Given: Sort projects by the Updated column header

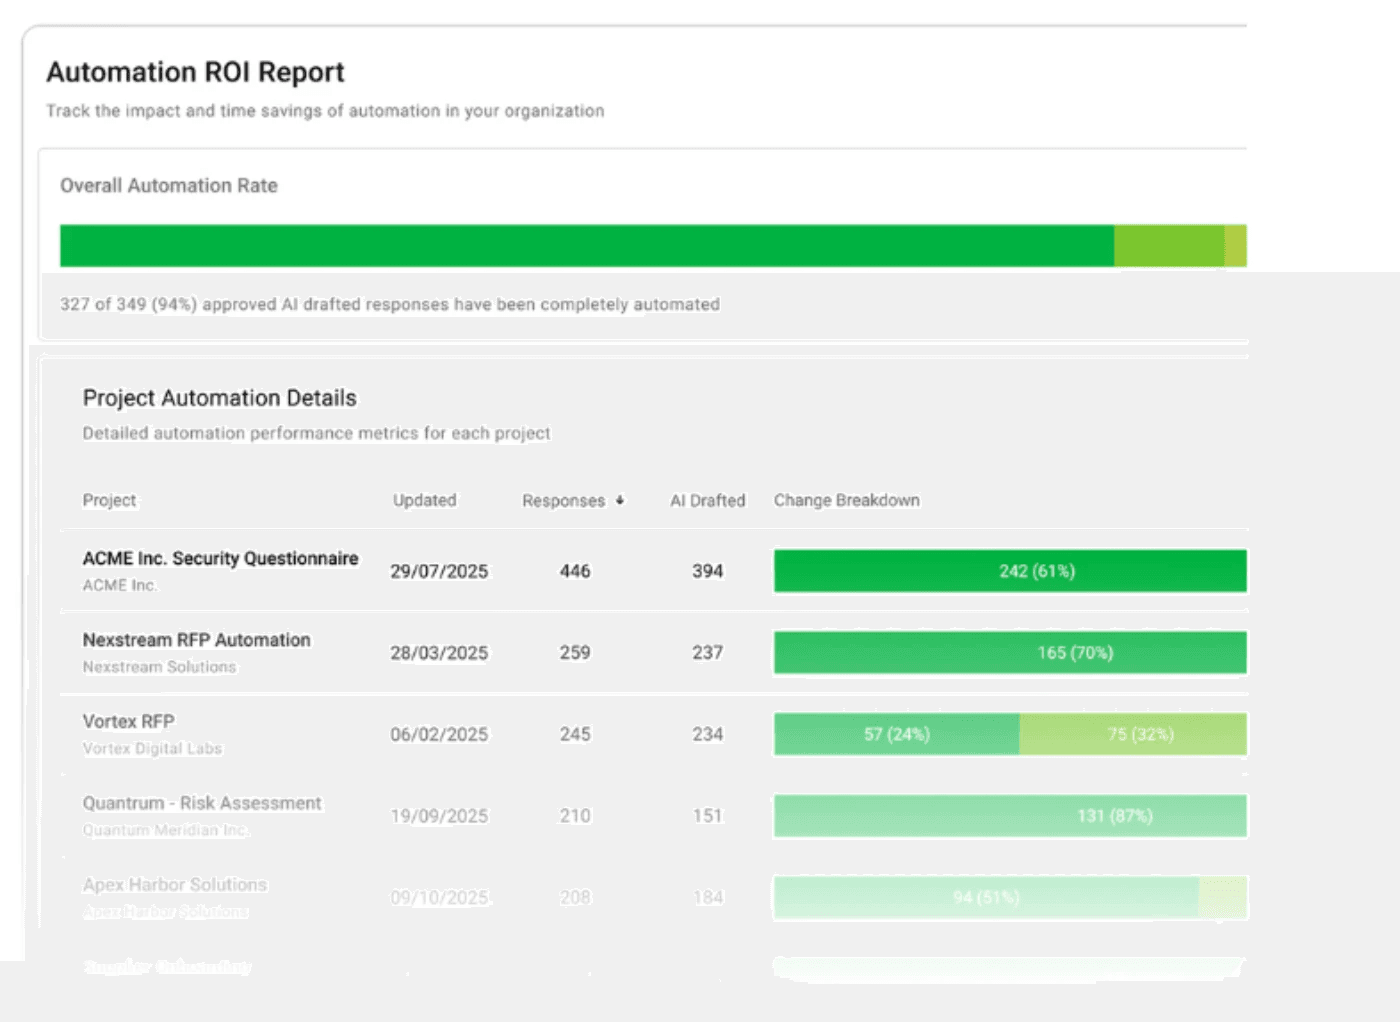Looking at the screenshot, I should [x=424, y=500].
